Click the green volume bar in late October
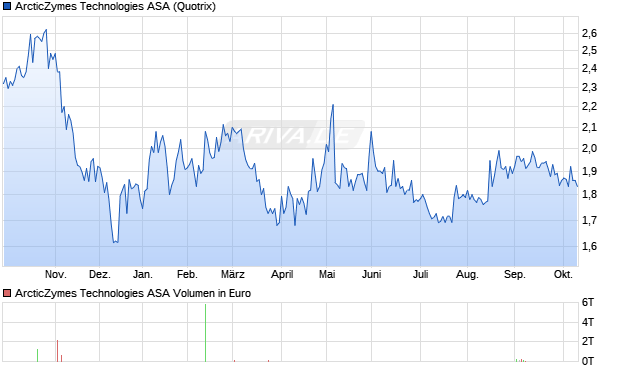620x371 pixels. (x=38, y=355)
